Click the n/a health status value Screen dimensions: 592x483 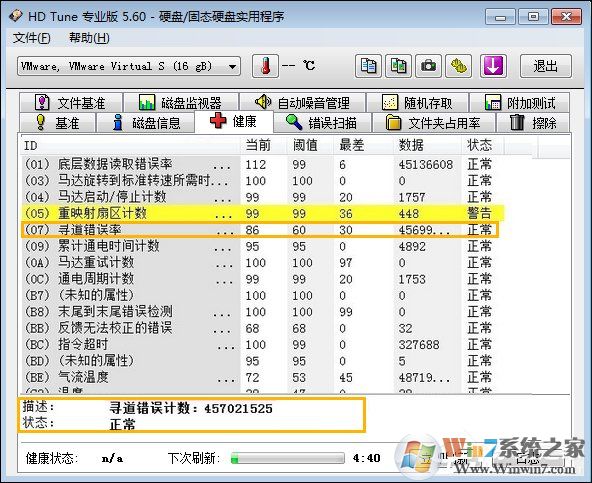click(112, 458)
